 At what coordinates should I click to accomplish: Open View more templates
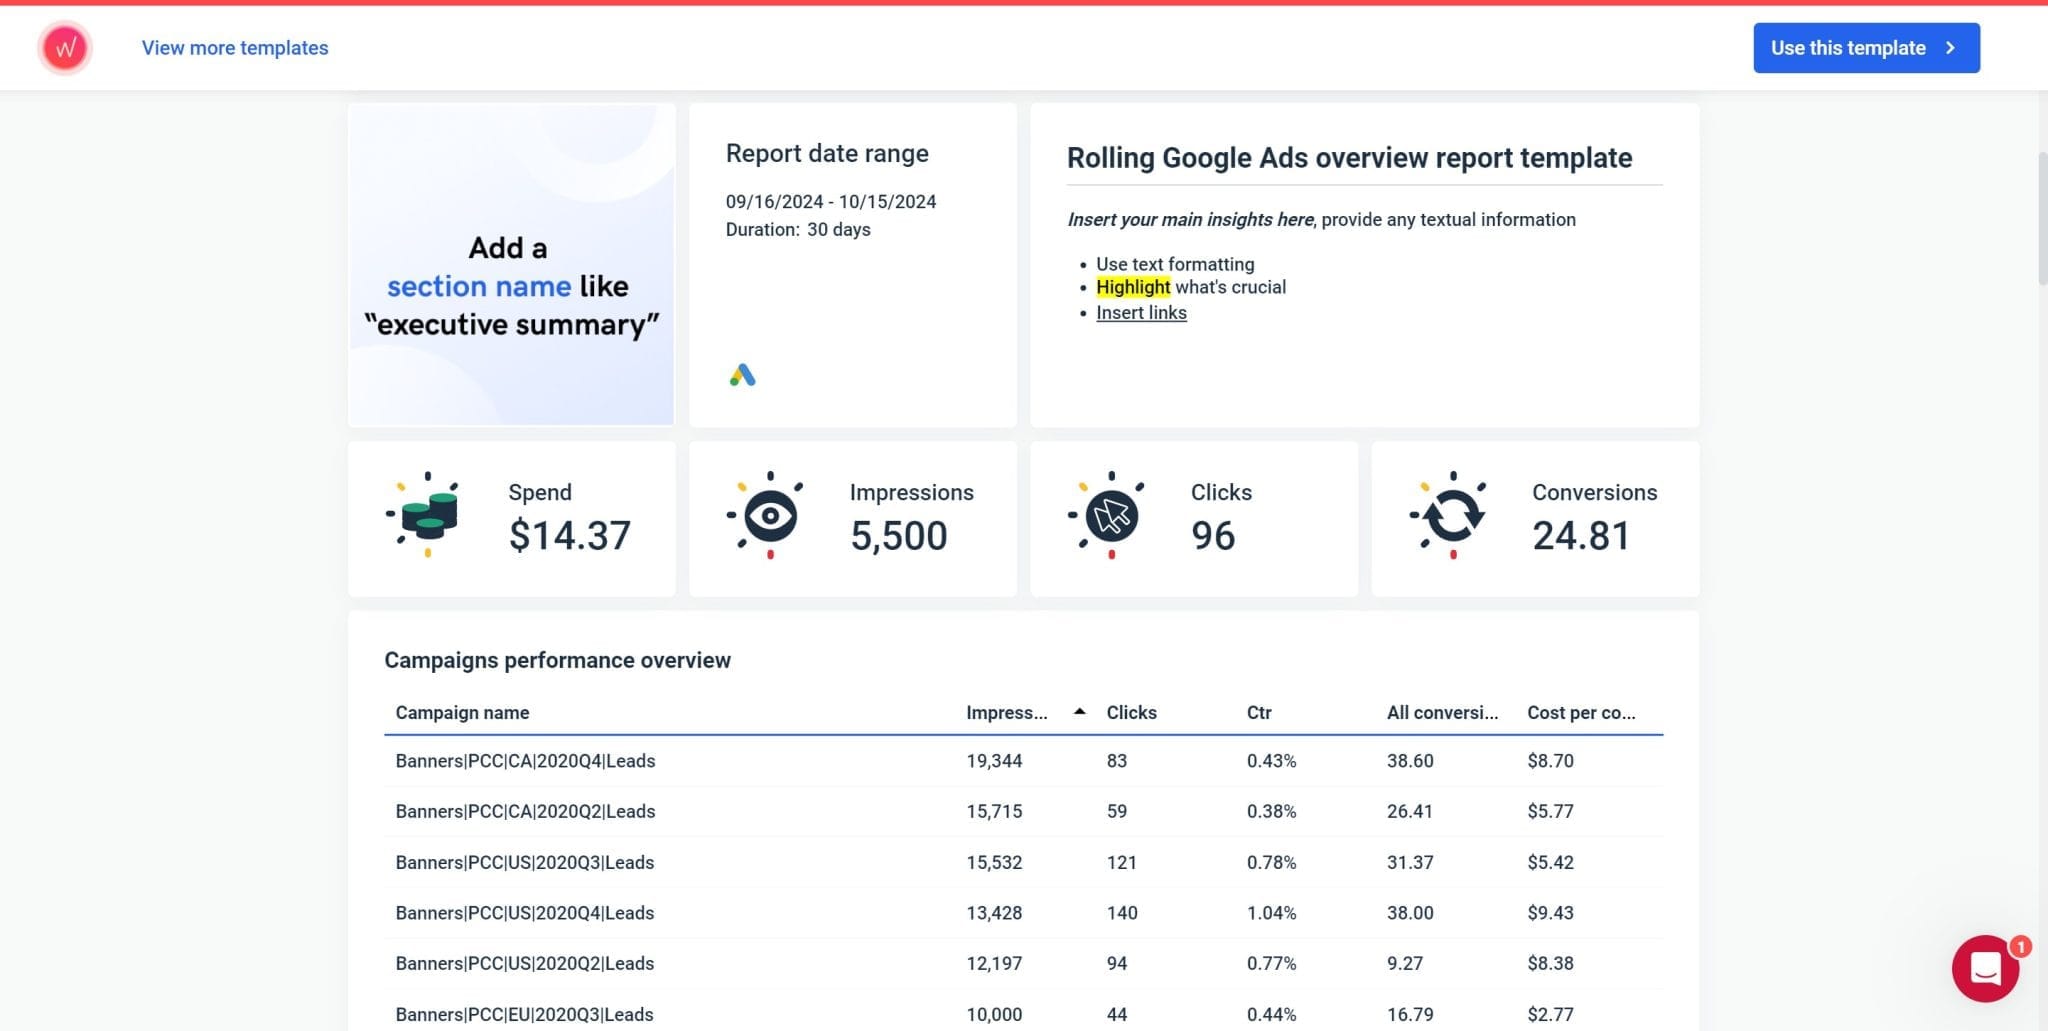(x=233, y=47)
